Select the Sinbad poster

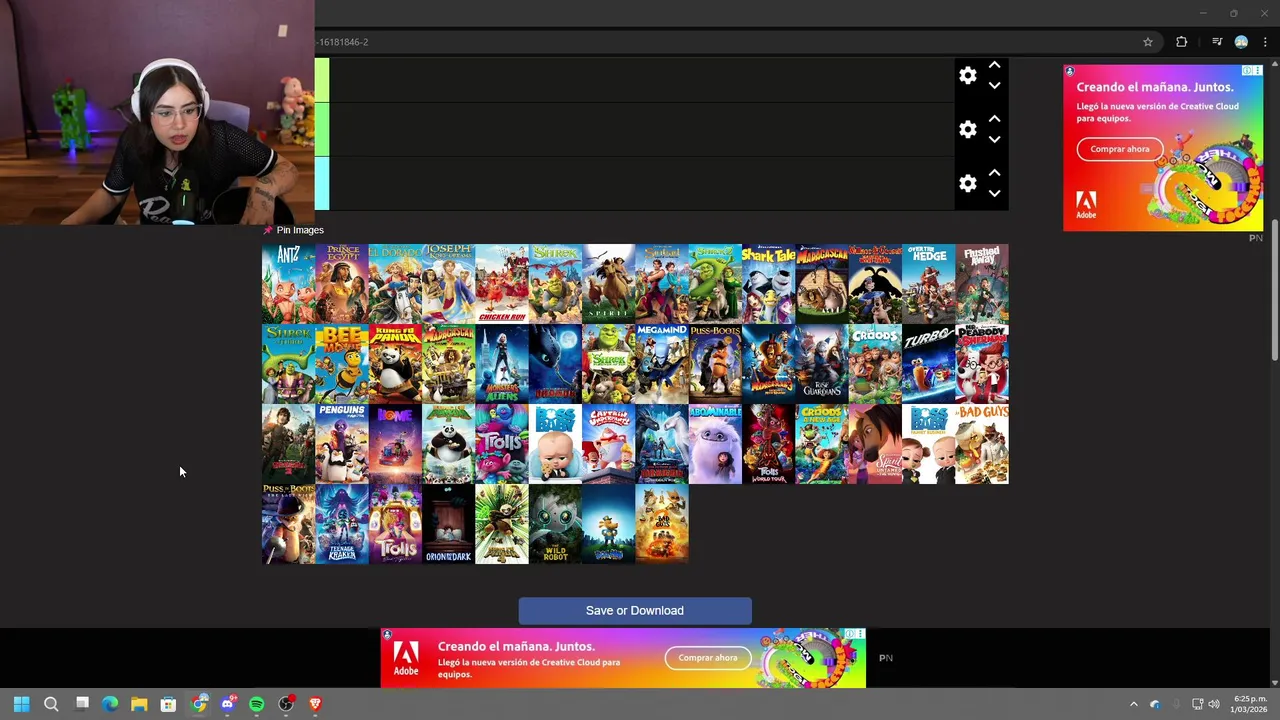(662, 284)
